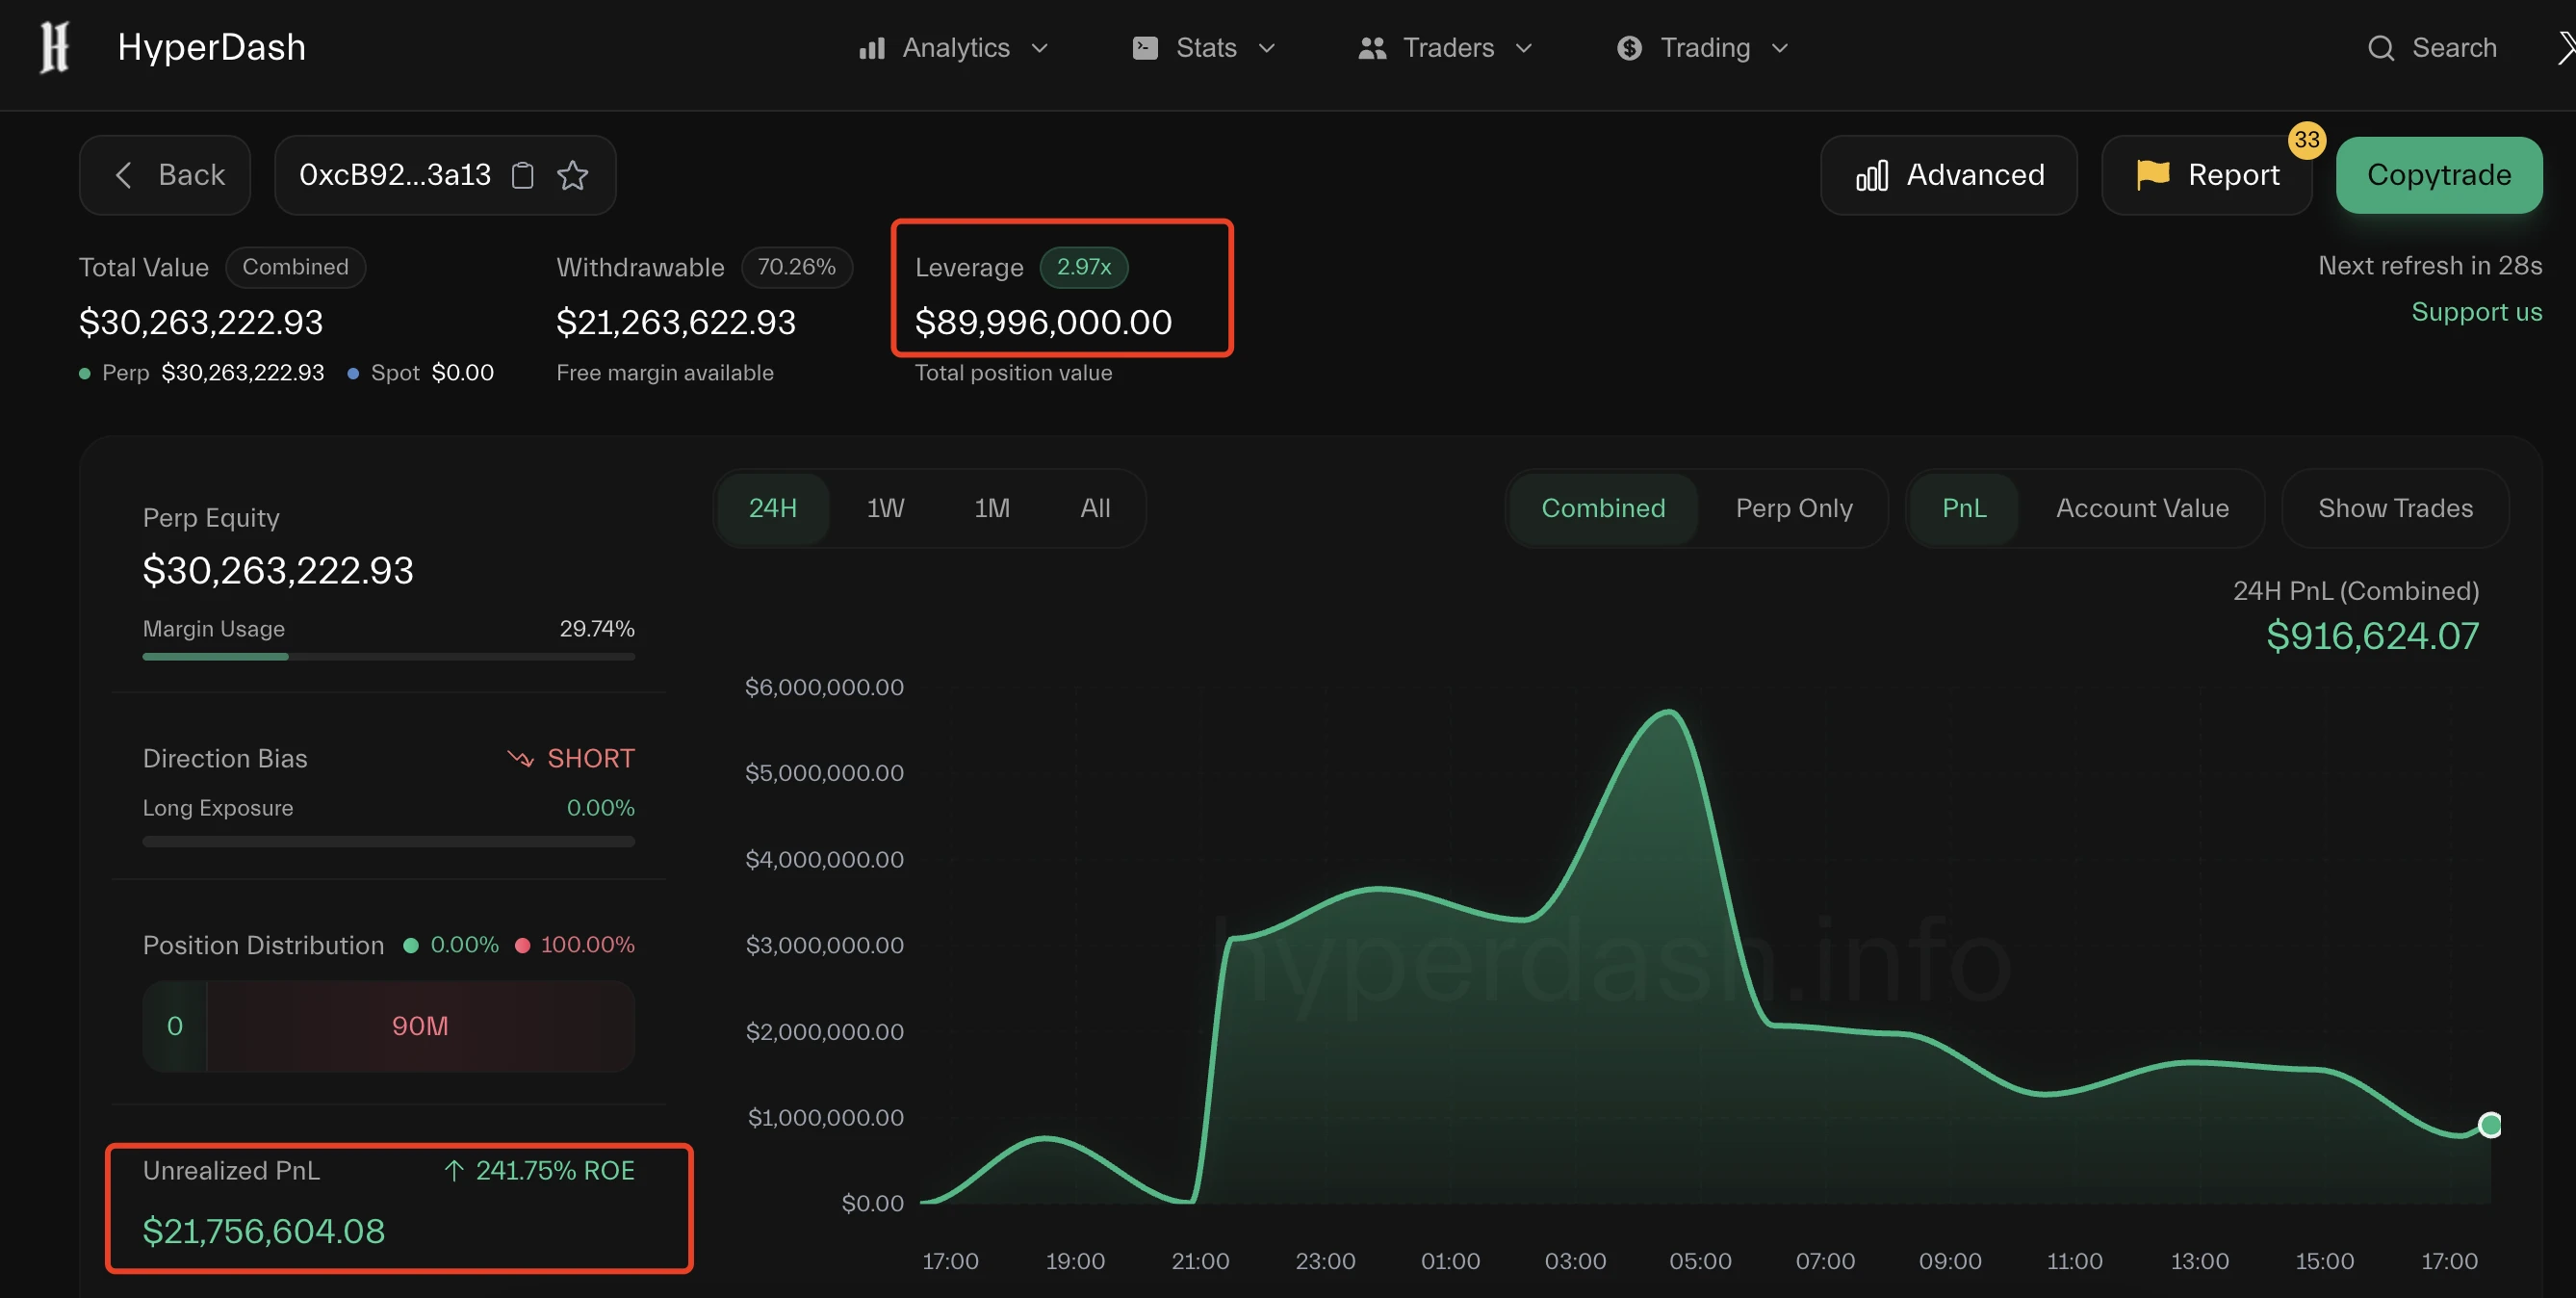The height and width of the screenshot is (1298, 2576).
Task: Open the HyperDash home via logo
Action: click(54, 46)
